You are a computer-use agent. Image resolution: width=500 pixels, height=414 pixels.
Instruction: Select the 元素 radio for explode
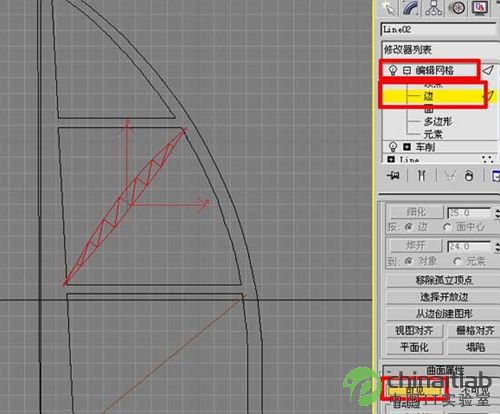(x=457, y=261)
